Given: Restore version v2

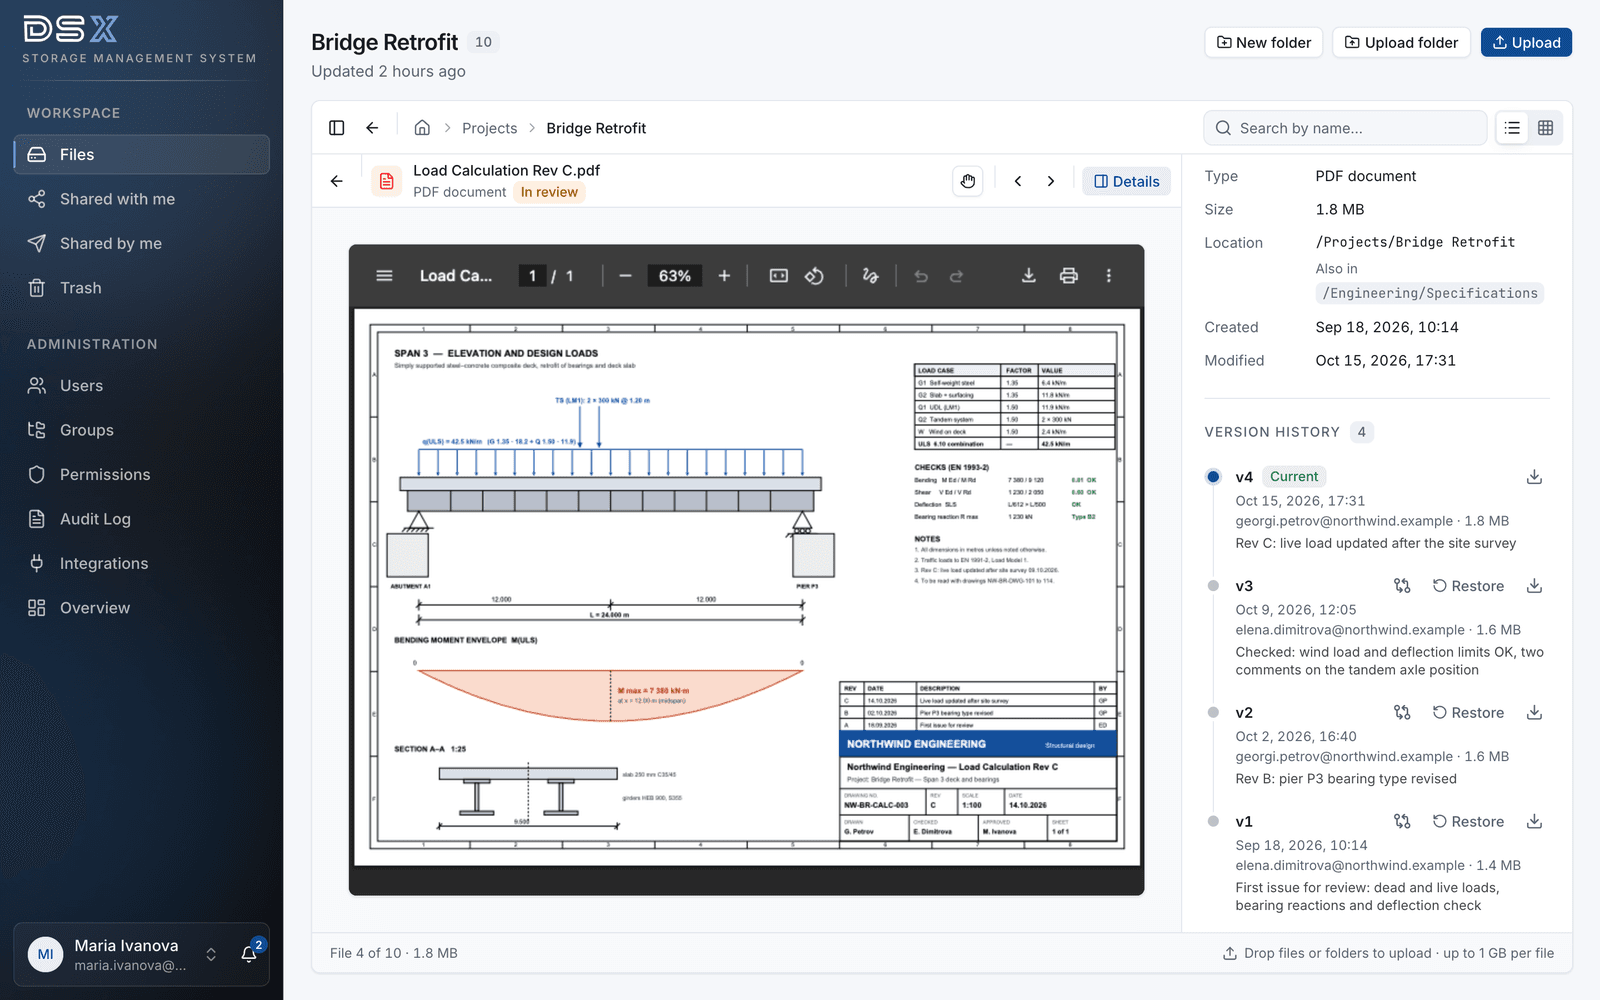Looking at the screenshot, I should coord(1468,713).
